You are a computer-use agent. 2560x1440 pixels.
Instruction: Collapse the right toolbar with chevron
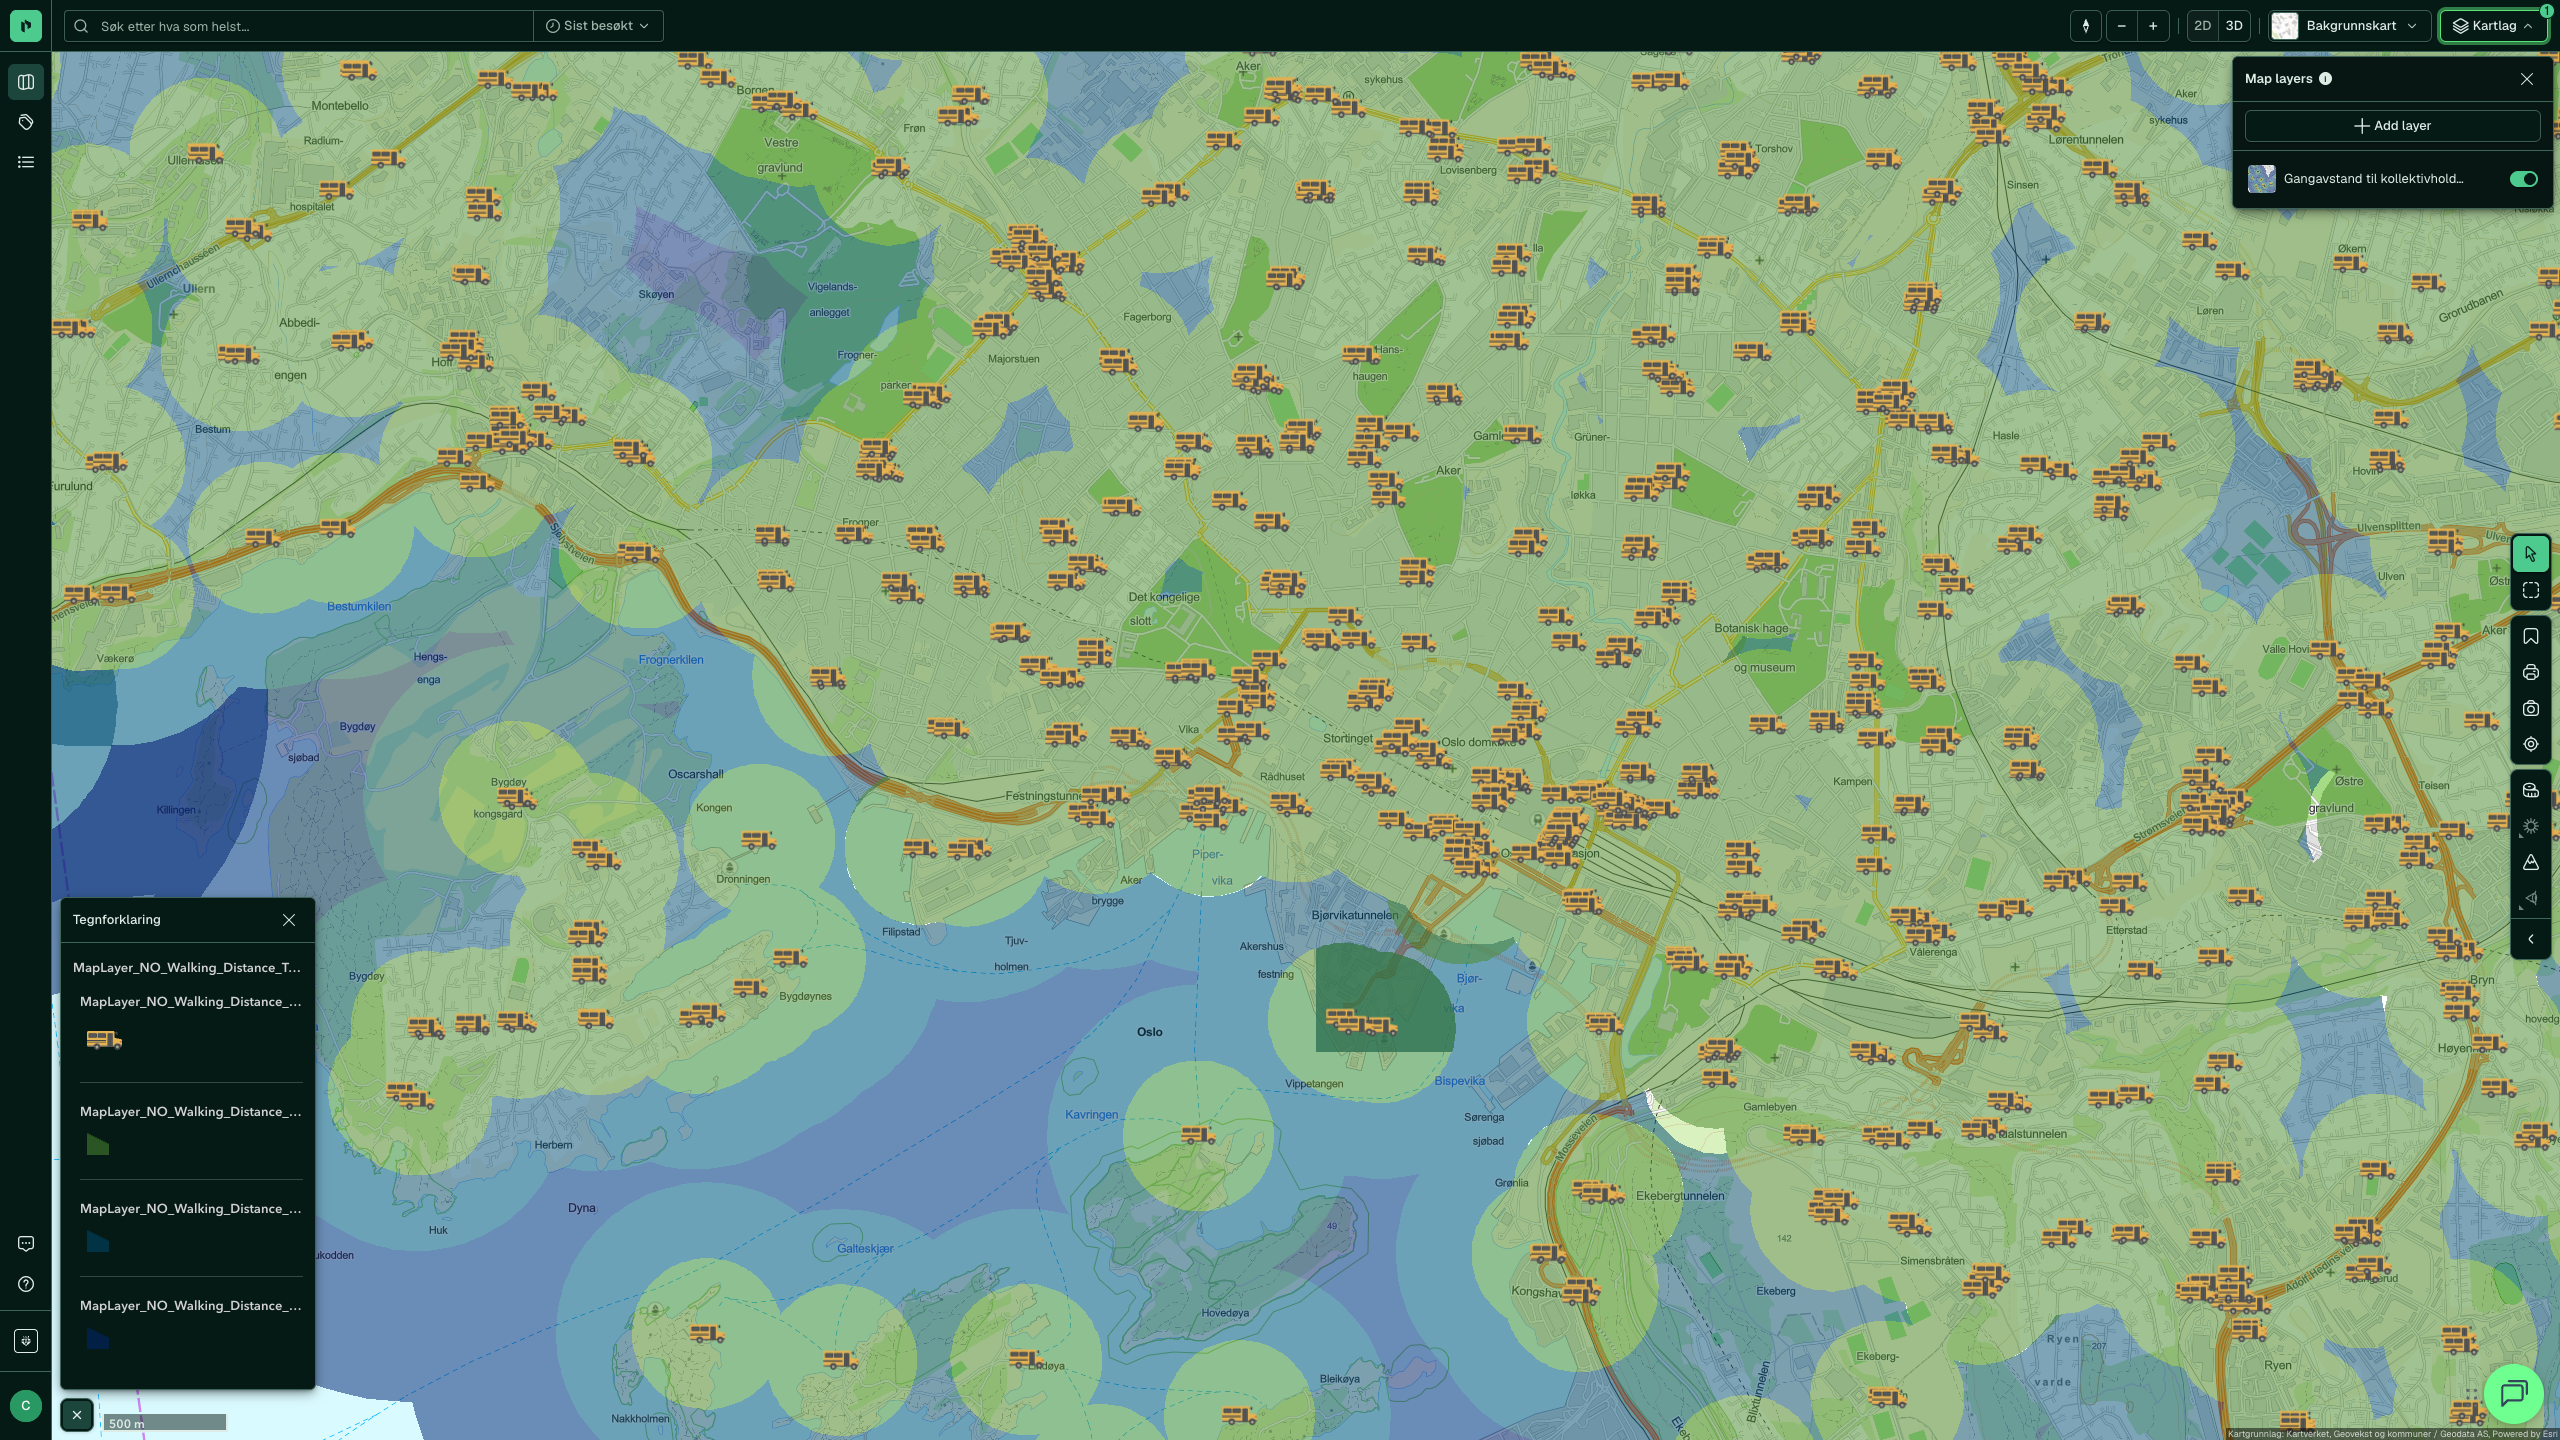click(x=2531, y=939)
